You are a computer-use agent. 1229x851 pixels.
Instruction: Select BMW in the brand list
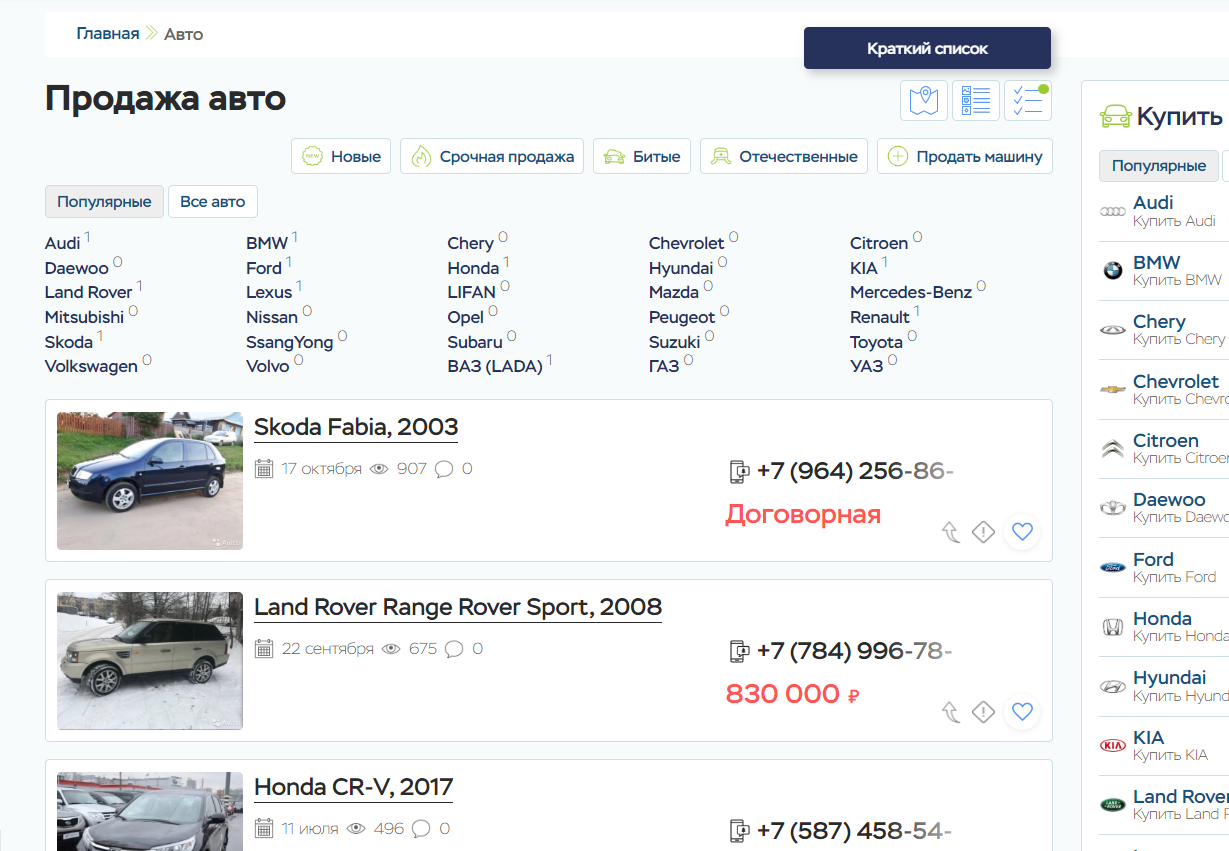point(266,243)
